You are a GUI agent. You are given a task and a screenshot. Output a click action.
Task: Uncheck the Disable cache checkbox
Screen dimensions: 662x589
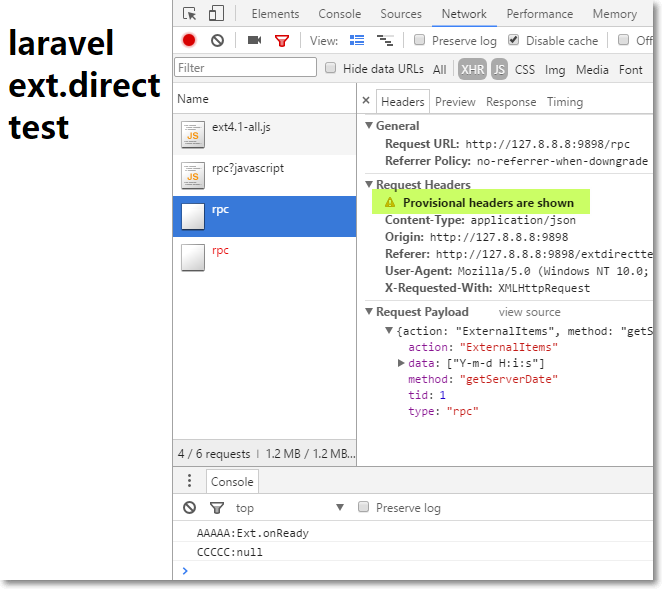[513, 40]
